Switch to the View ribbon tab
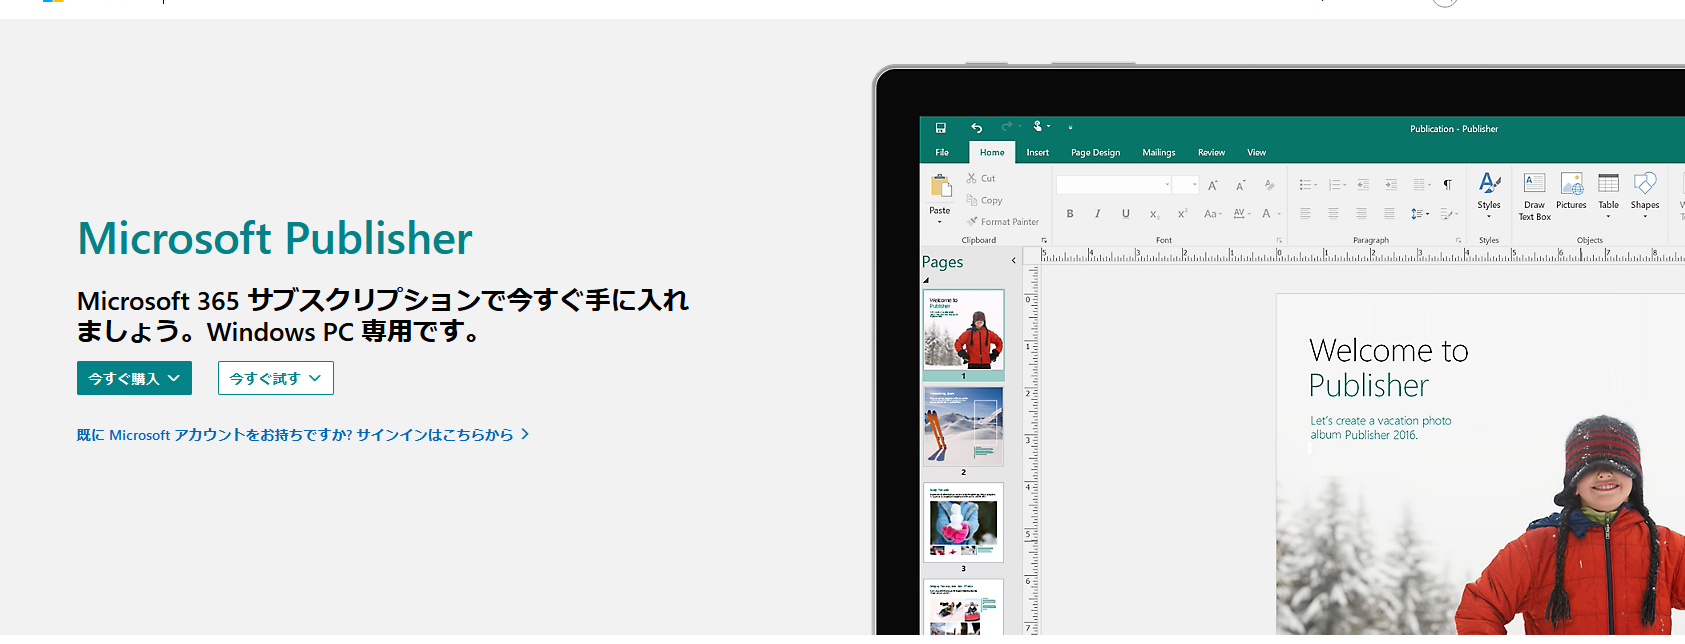The height and width of the screenshot is (644, 1685). coord(1257,153)
